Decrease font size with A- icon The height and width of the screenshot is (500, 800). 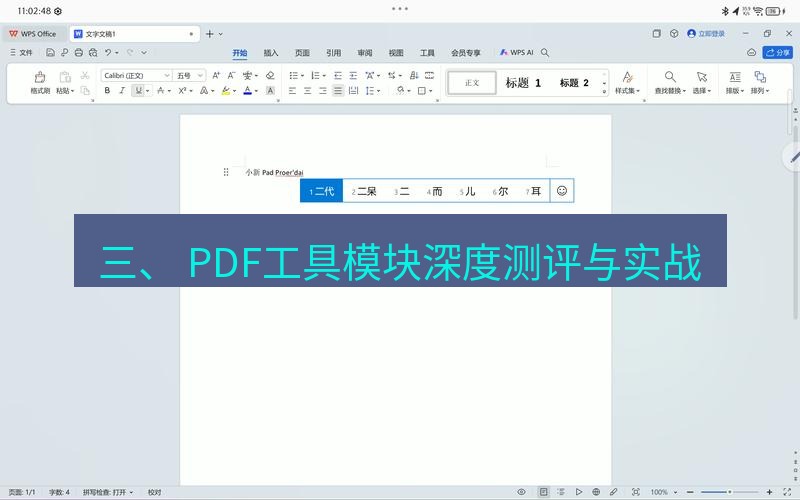tap(231, 76)
